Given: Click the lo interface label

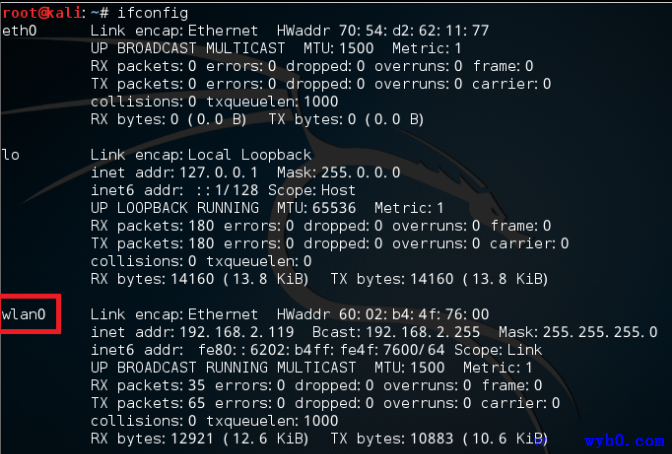Looking at the screenshot, I should 11,155.
